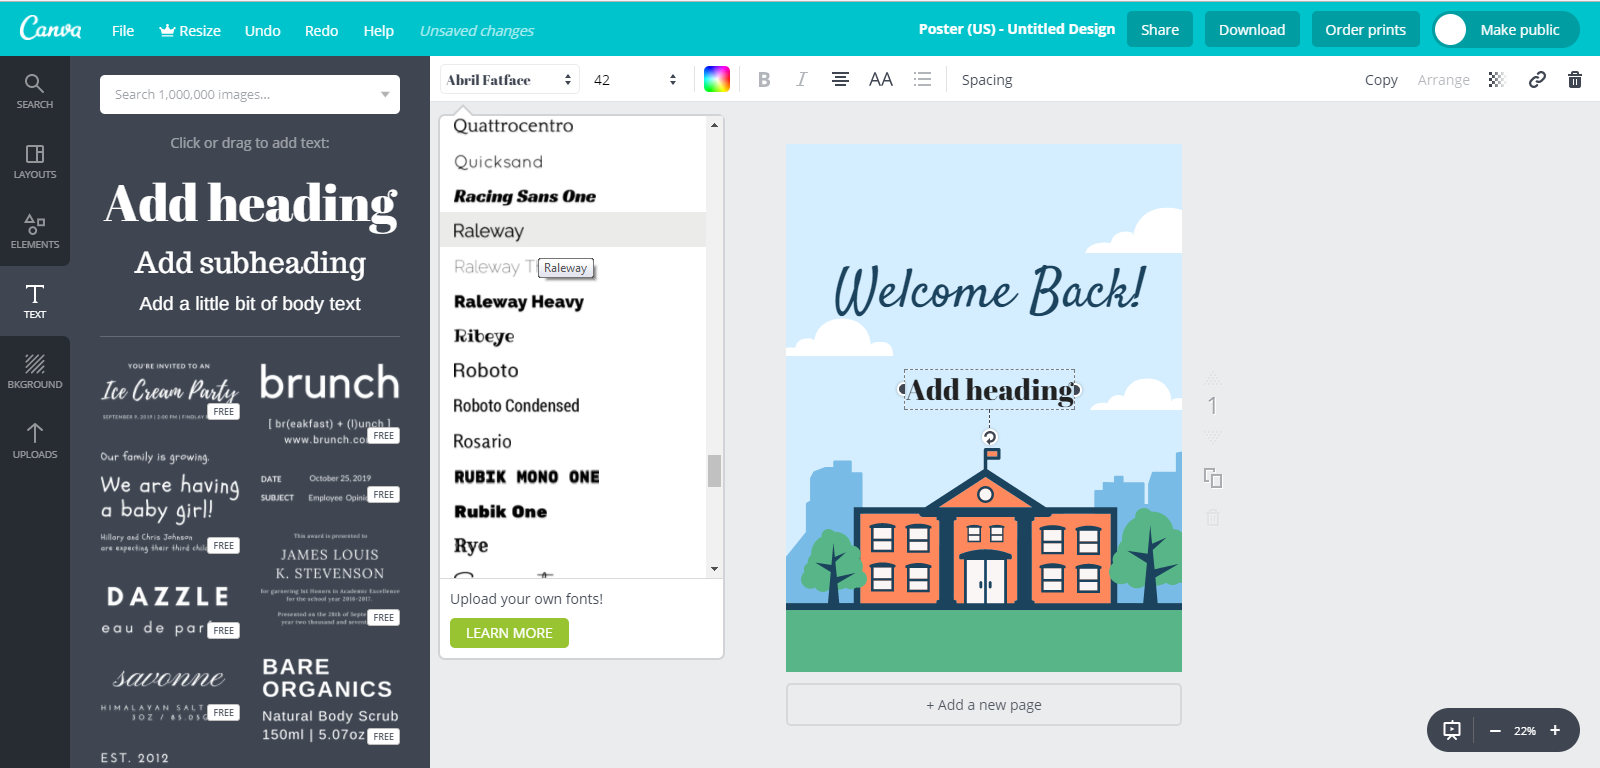Move page down with the arrow
Image resolution: width=1600 pixels, height=768 pixels.
click(x=1213, y=437)
